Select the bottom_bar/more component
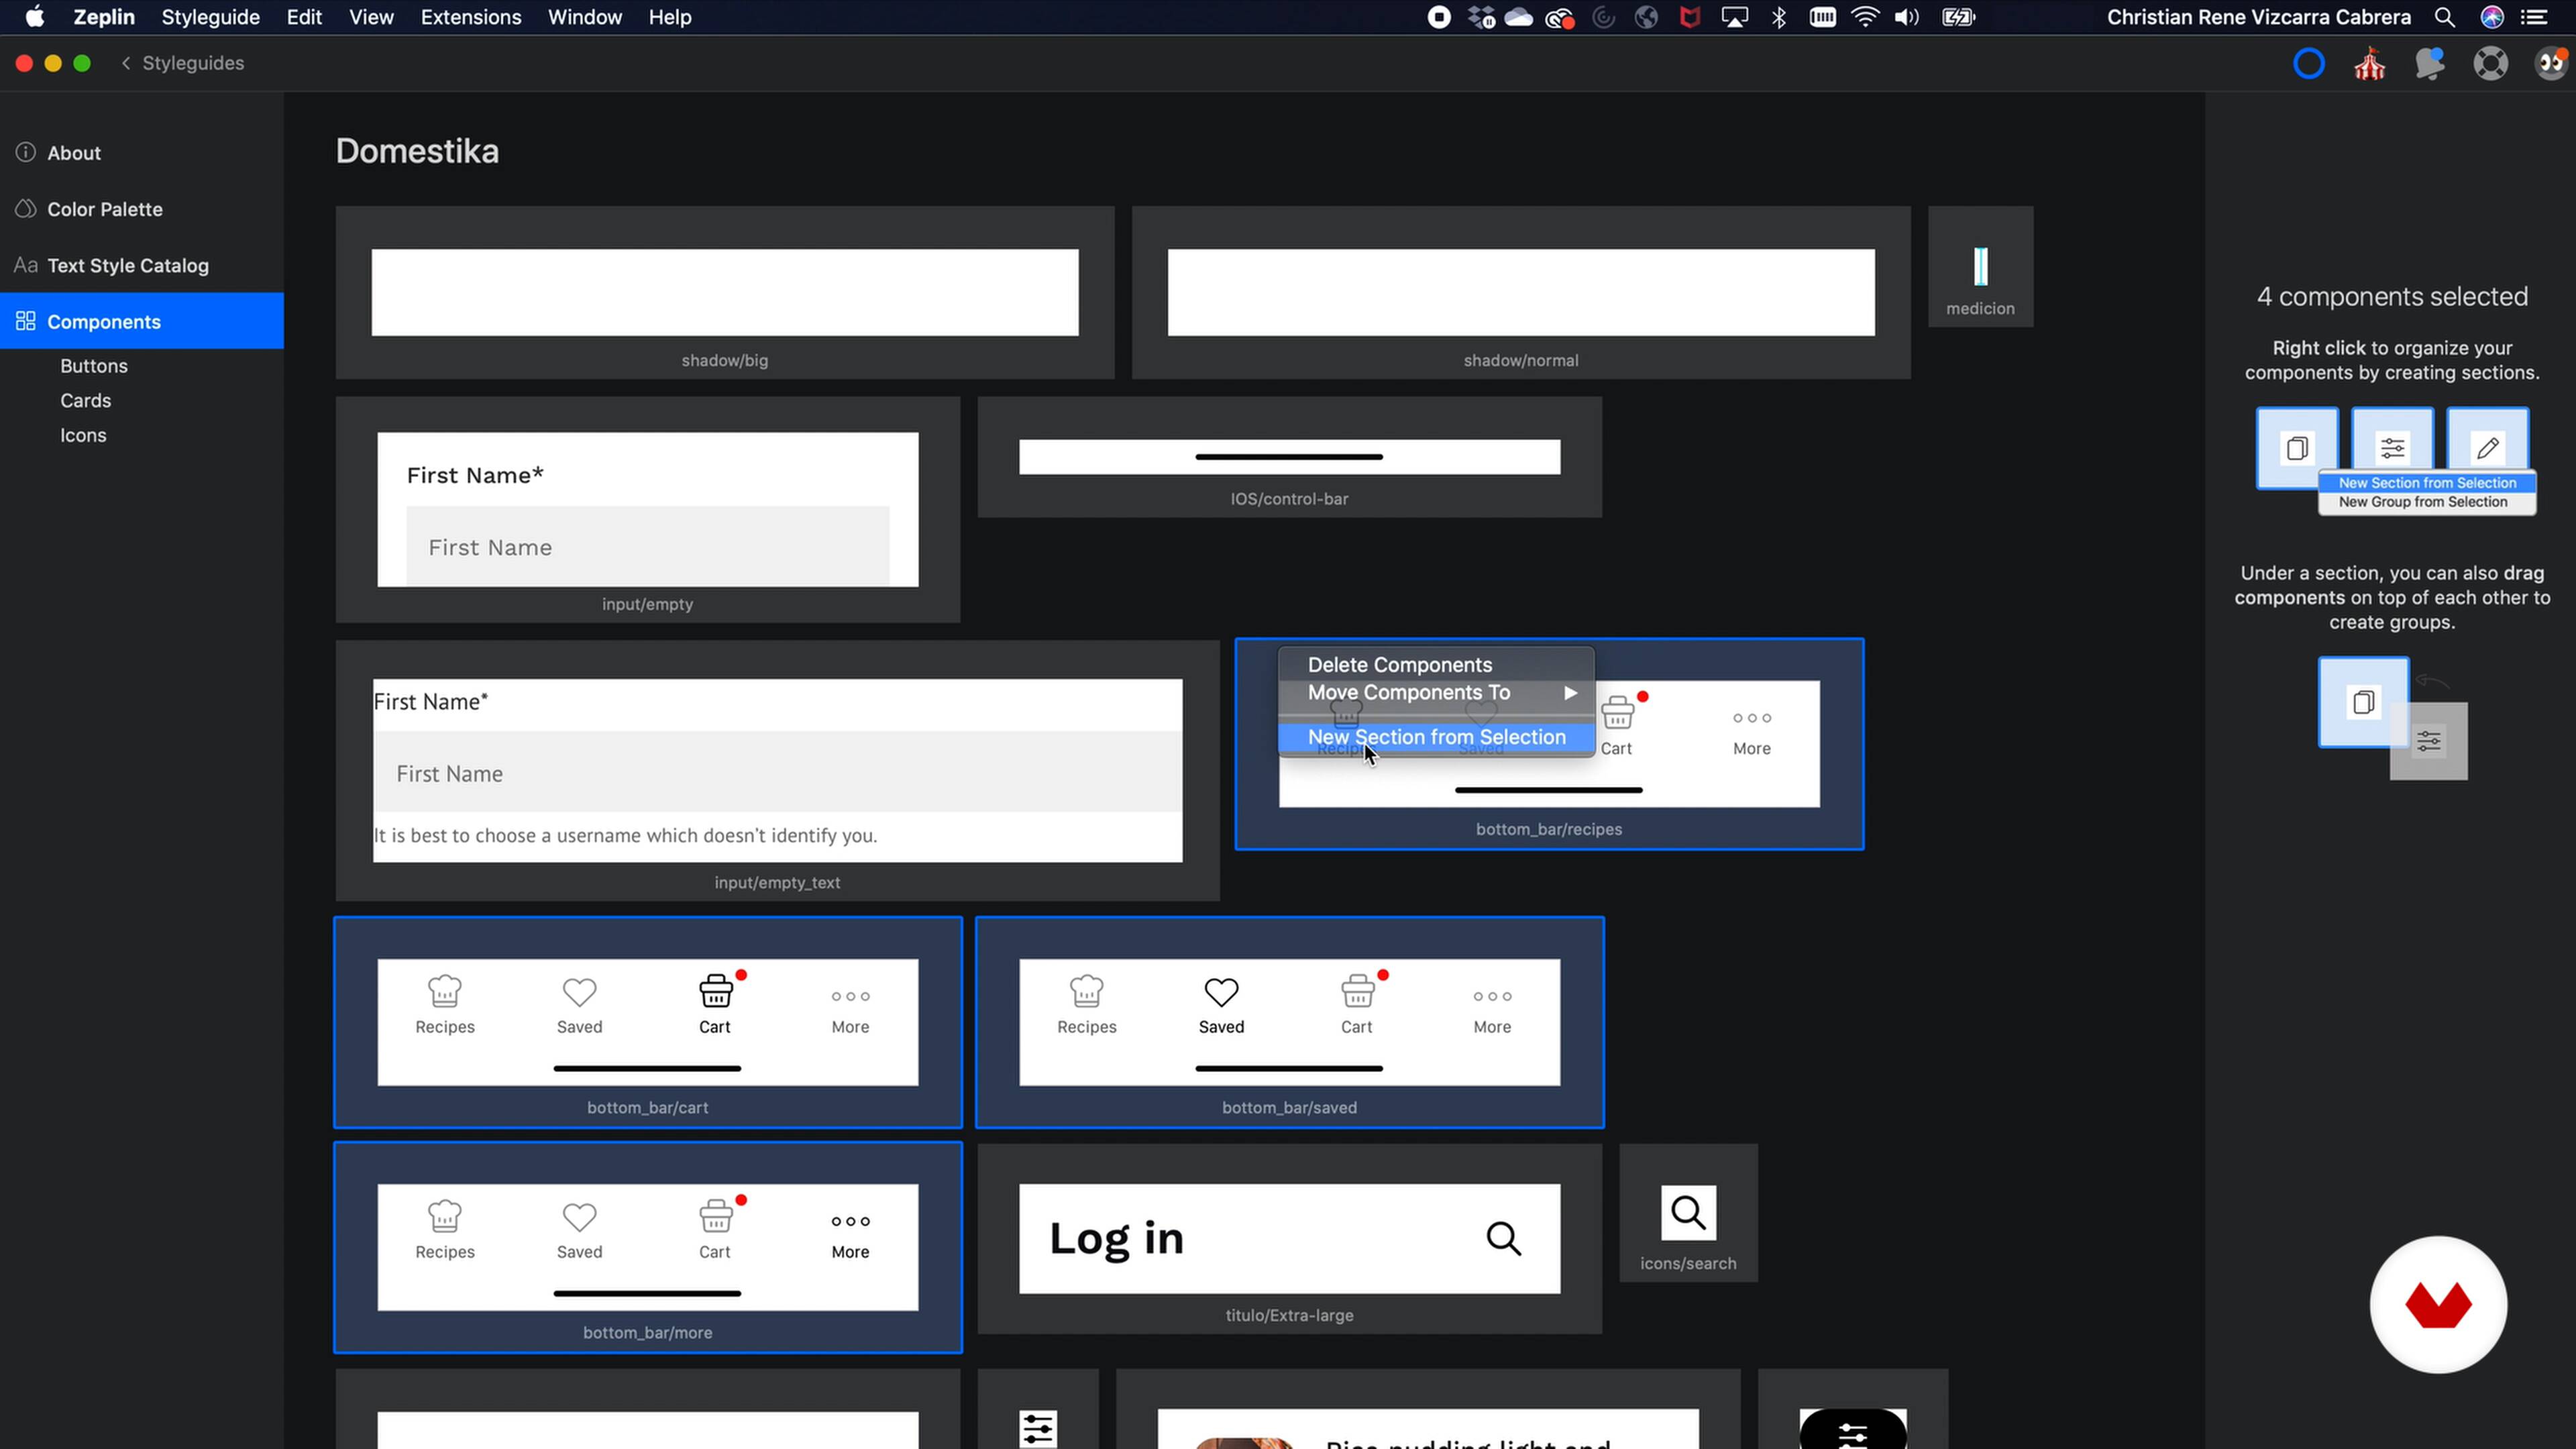This screenshot has width=2576, height=1449. (648, 1247)
